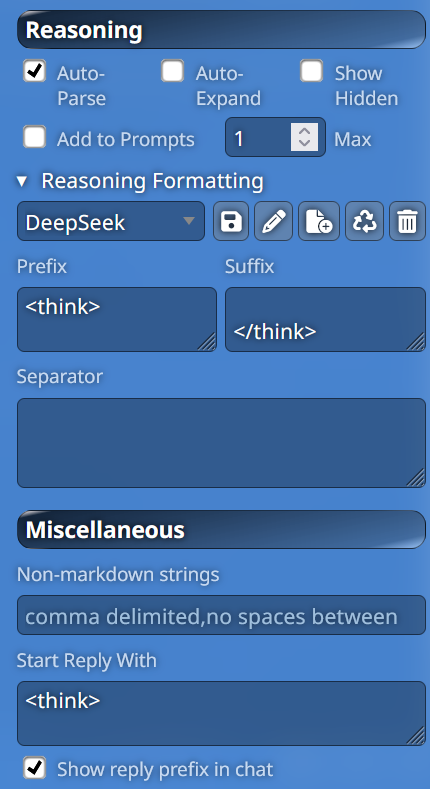The width and height of the screenshot is (430, 789).
Task: Click the Start Reply With text area
Action: [x=221, y=714]
